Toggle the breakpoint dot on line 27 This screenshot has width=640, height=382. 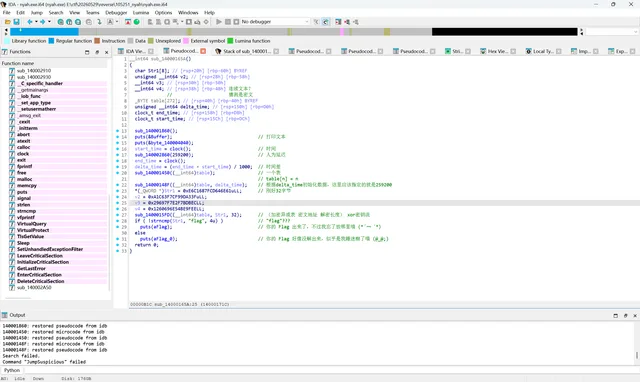click(118, 215)
